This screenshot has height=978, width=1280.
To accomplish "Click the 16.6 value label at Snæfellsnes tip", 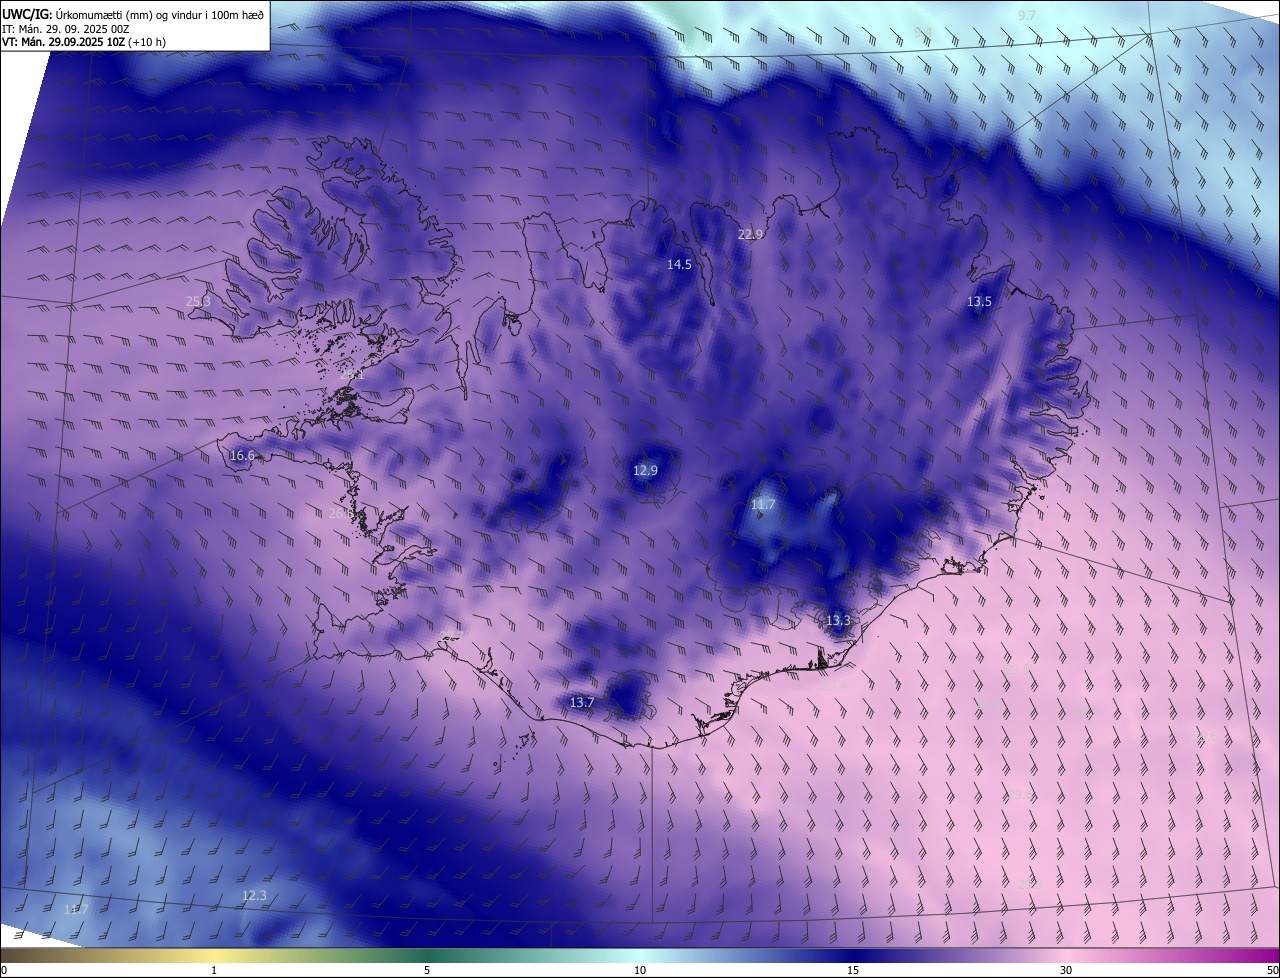I will coord(243,456).
